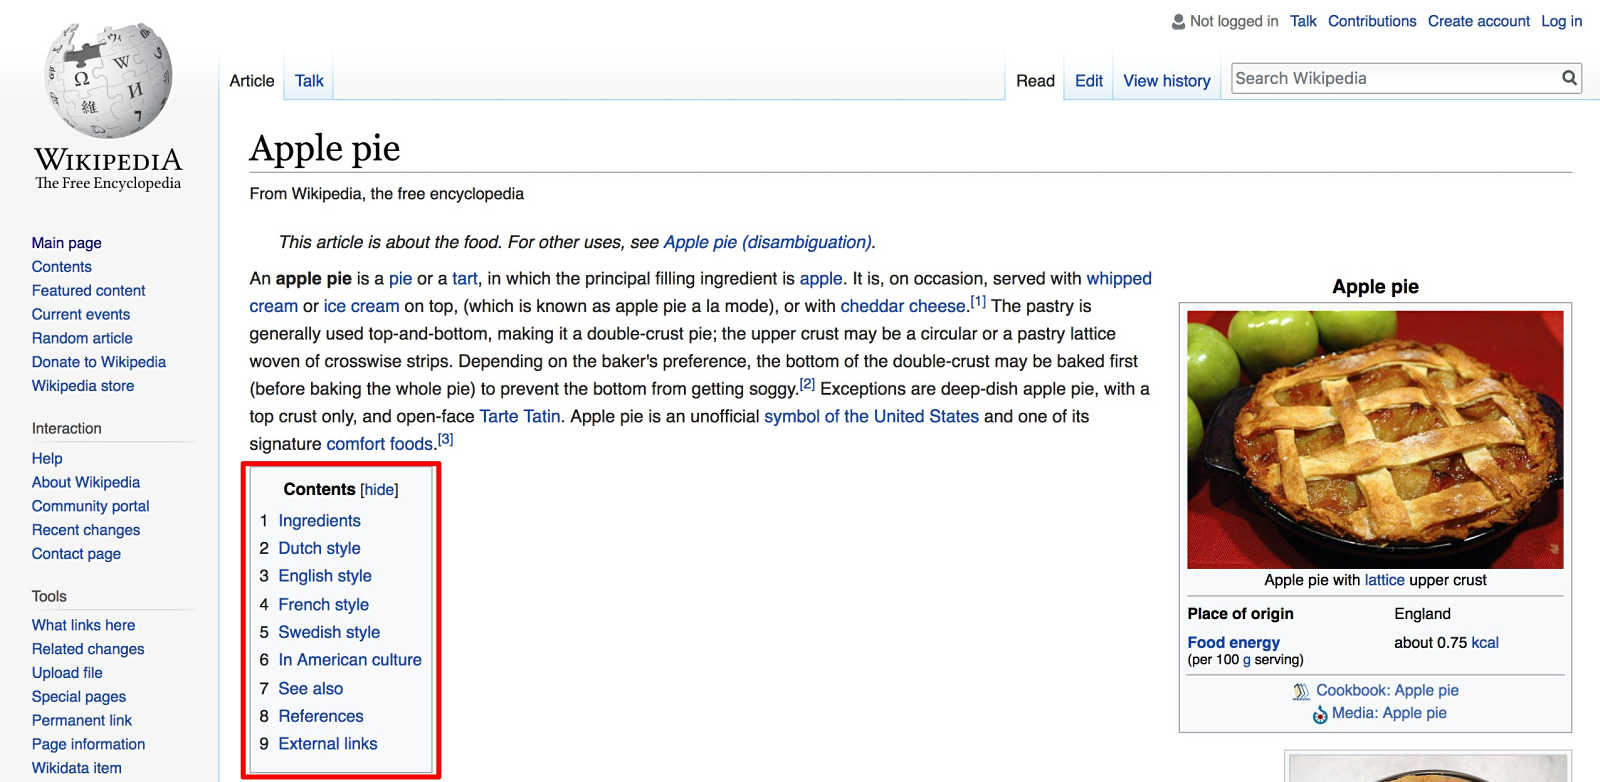The image size is (1600, 782).
Task: Click Create account link
Action: (x=1479, y=21)
